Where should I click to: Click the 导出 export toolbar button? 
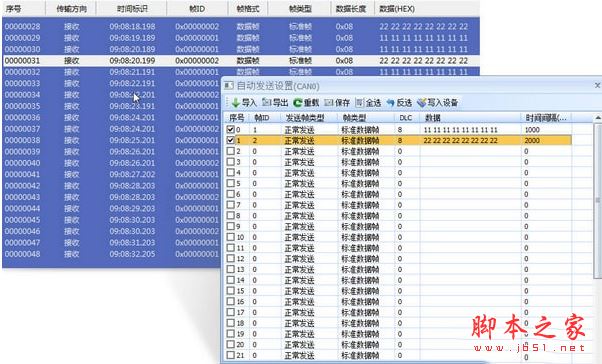click(x=275, y=103)
